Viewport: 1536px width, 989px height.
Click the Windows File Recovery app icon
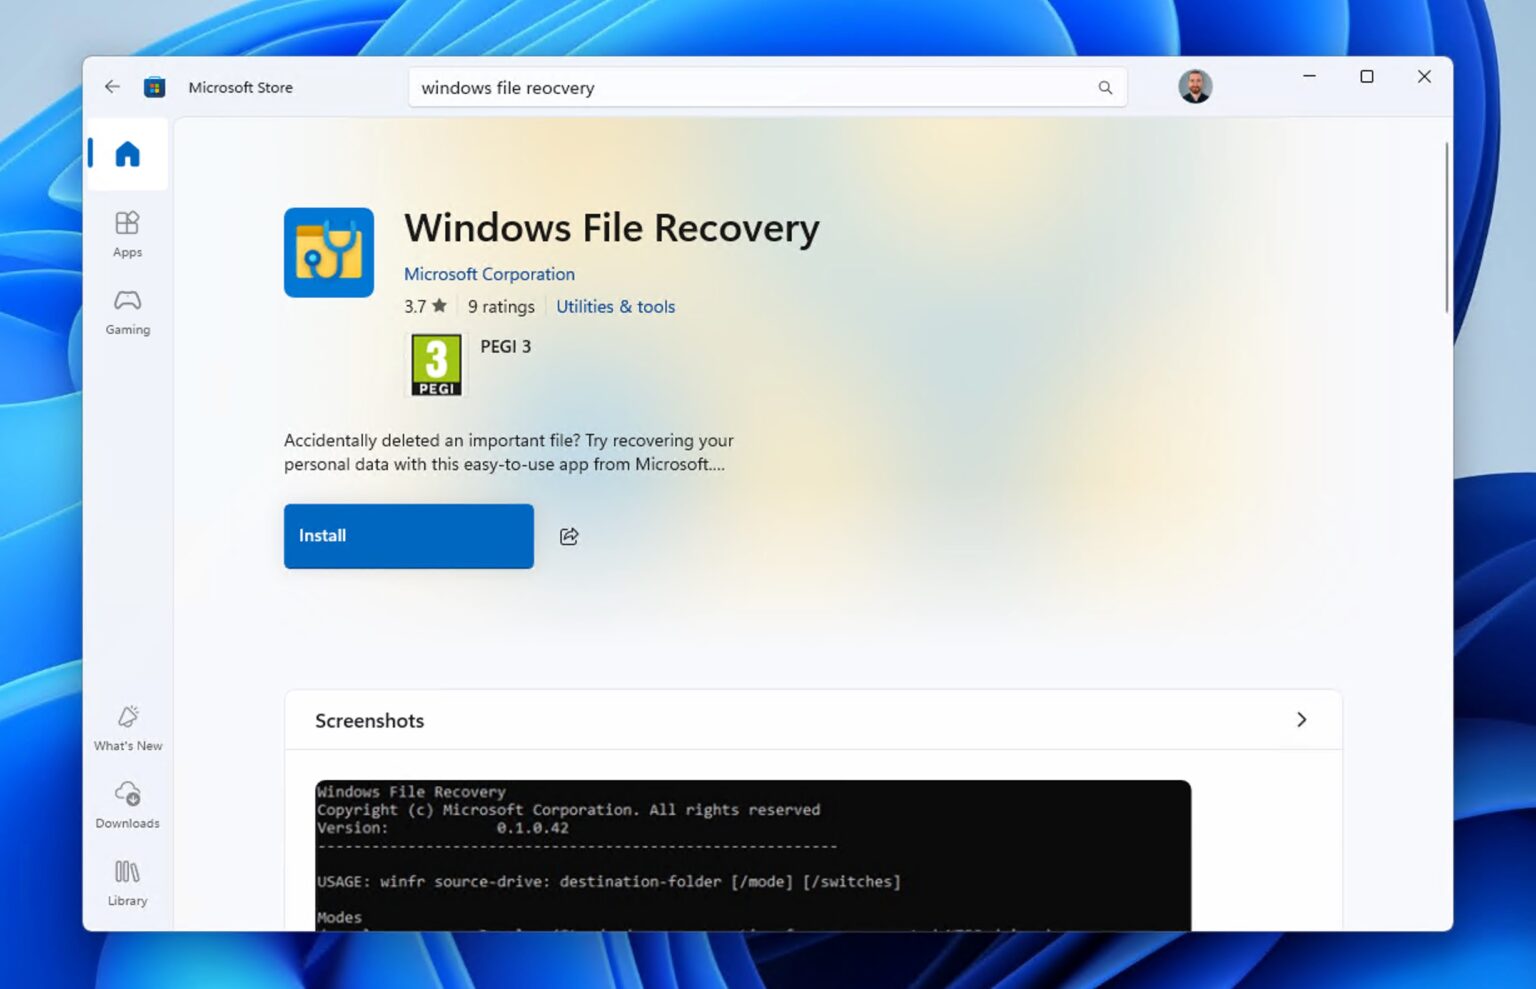click(x=329, y=252)
